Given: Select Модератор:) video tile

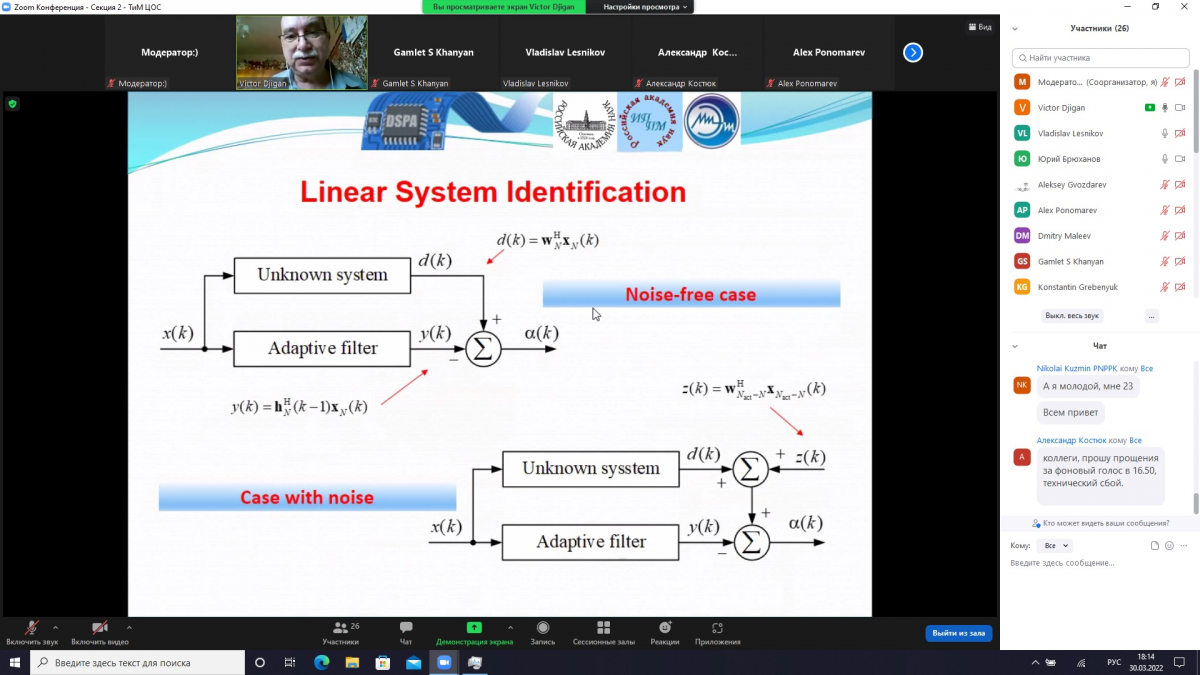Looking at the screenshot, I should pos(169,53).
